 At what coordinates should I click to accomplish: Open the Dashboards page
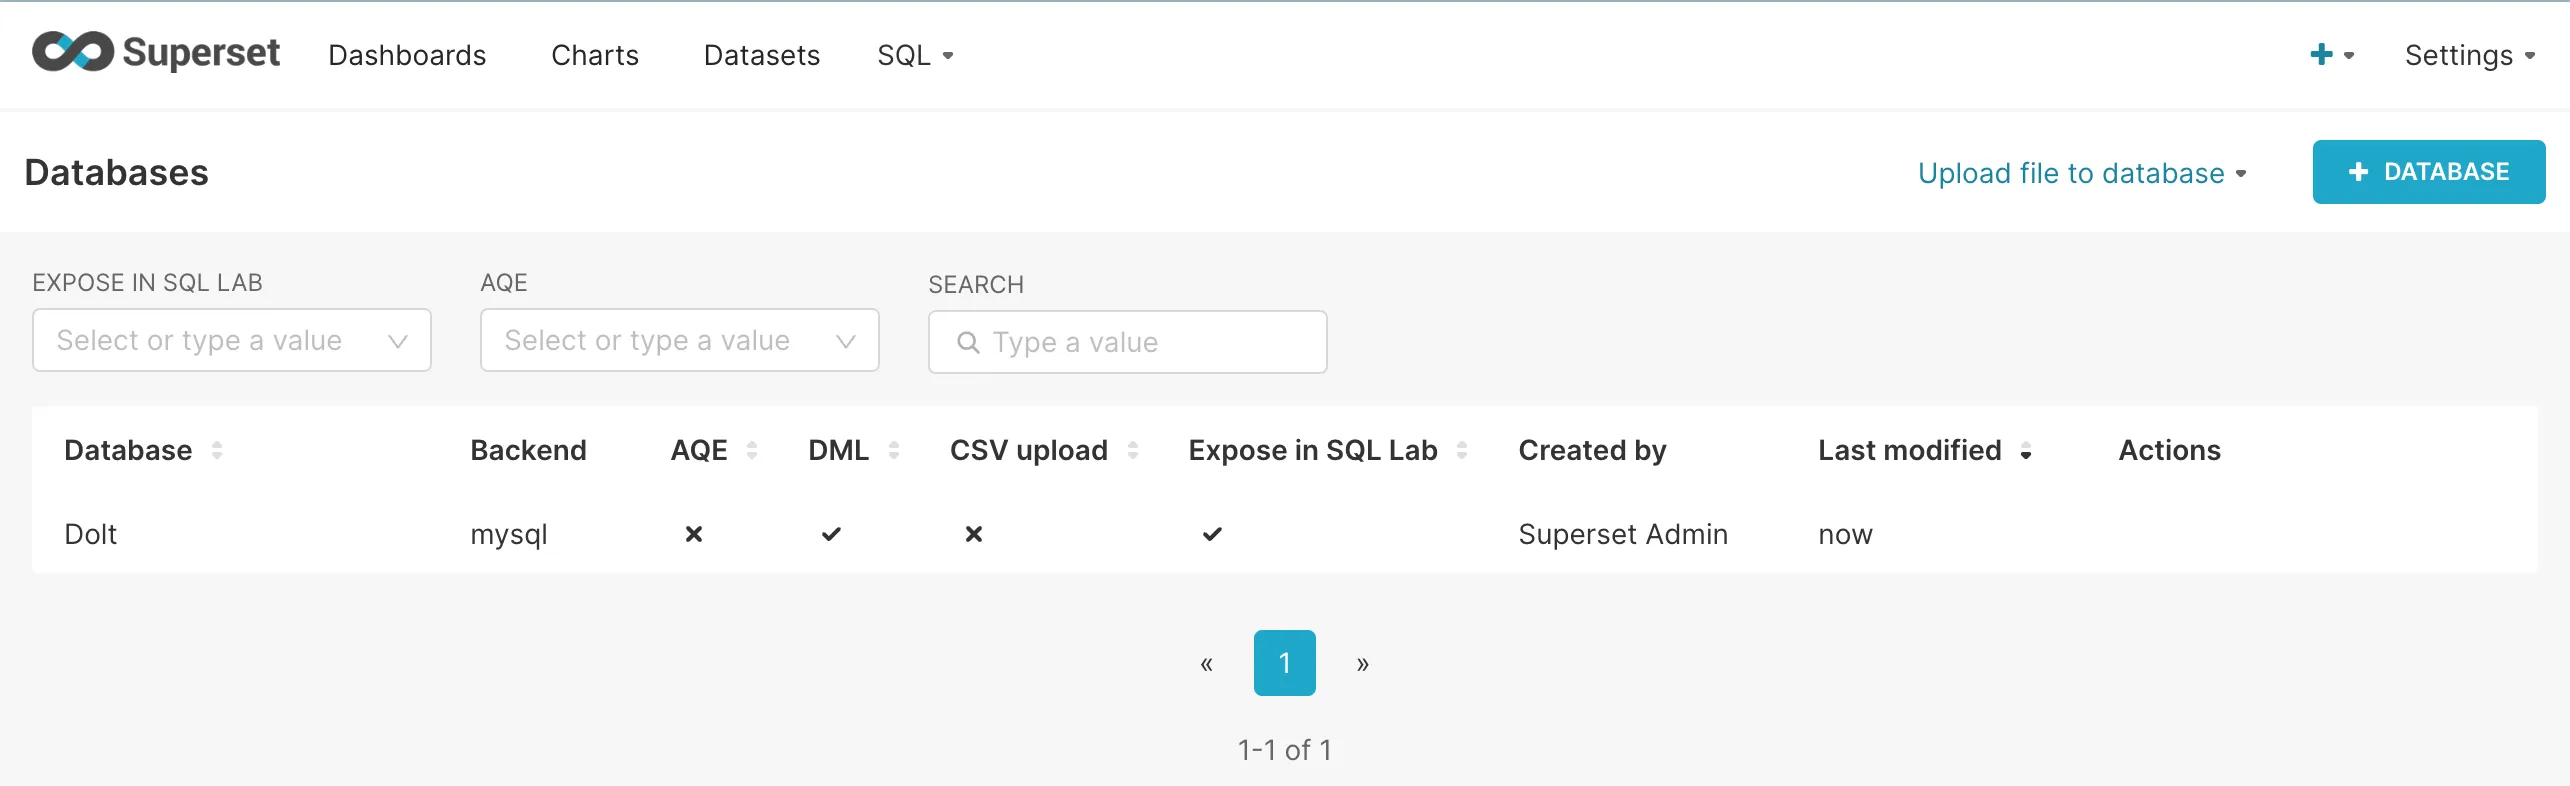pyautogui.click(x=407, y=55)
